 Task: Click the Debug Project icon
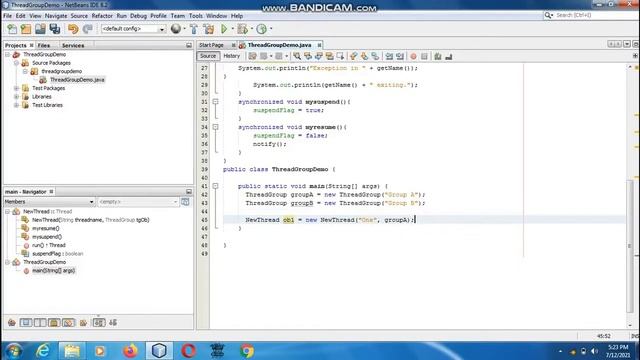pos(242,29)
